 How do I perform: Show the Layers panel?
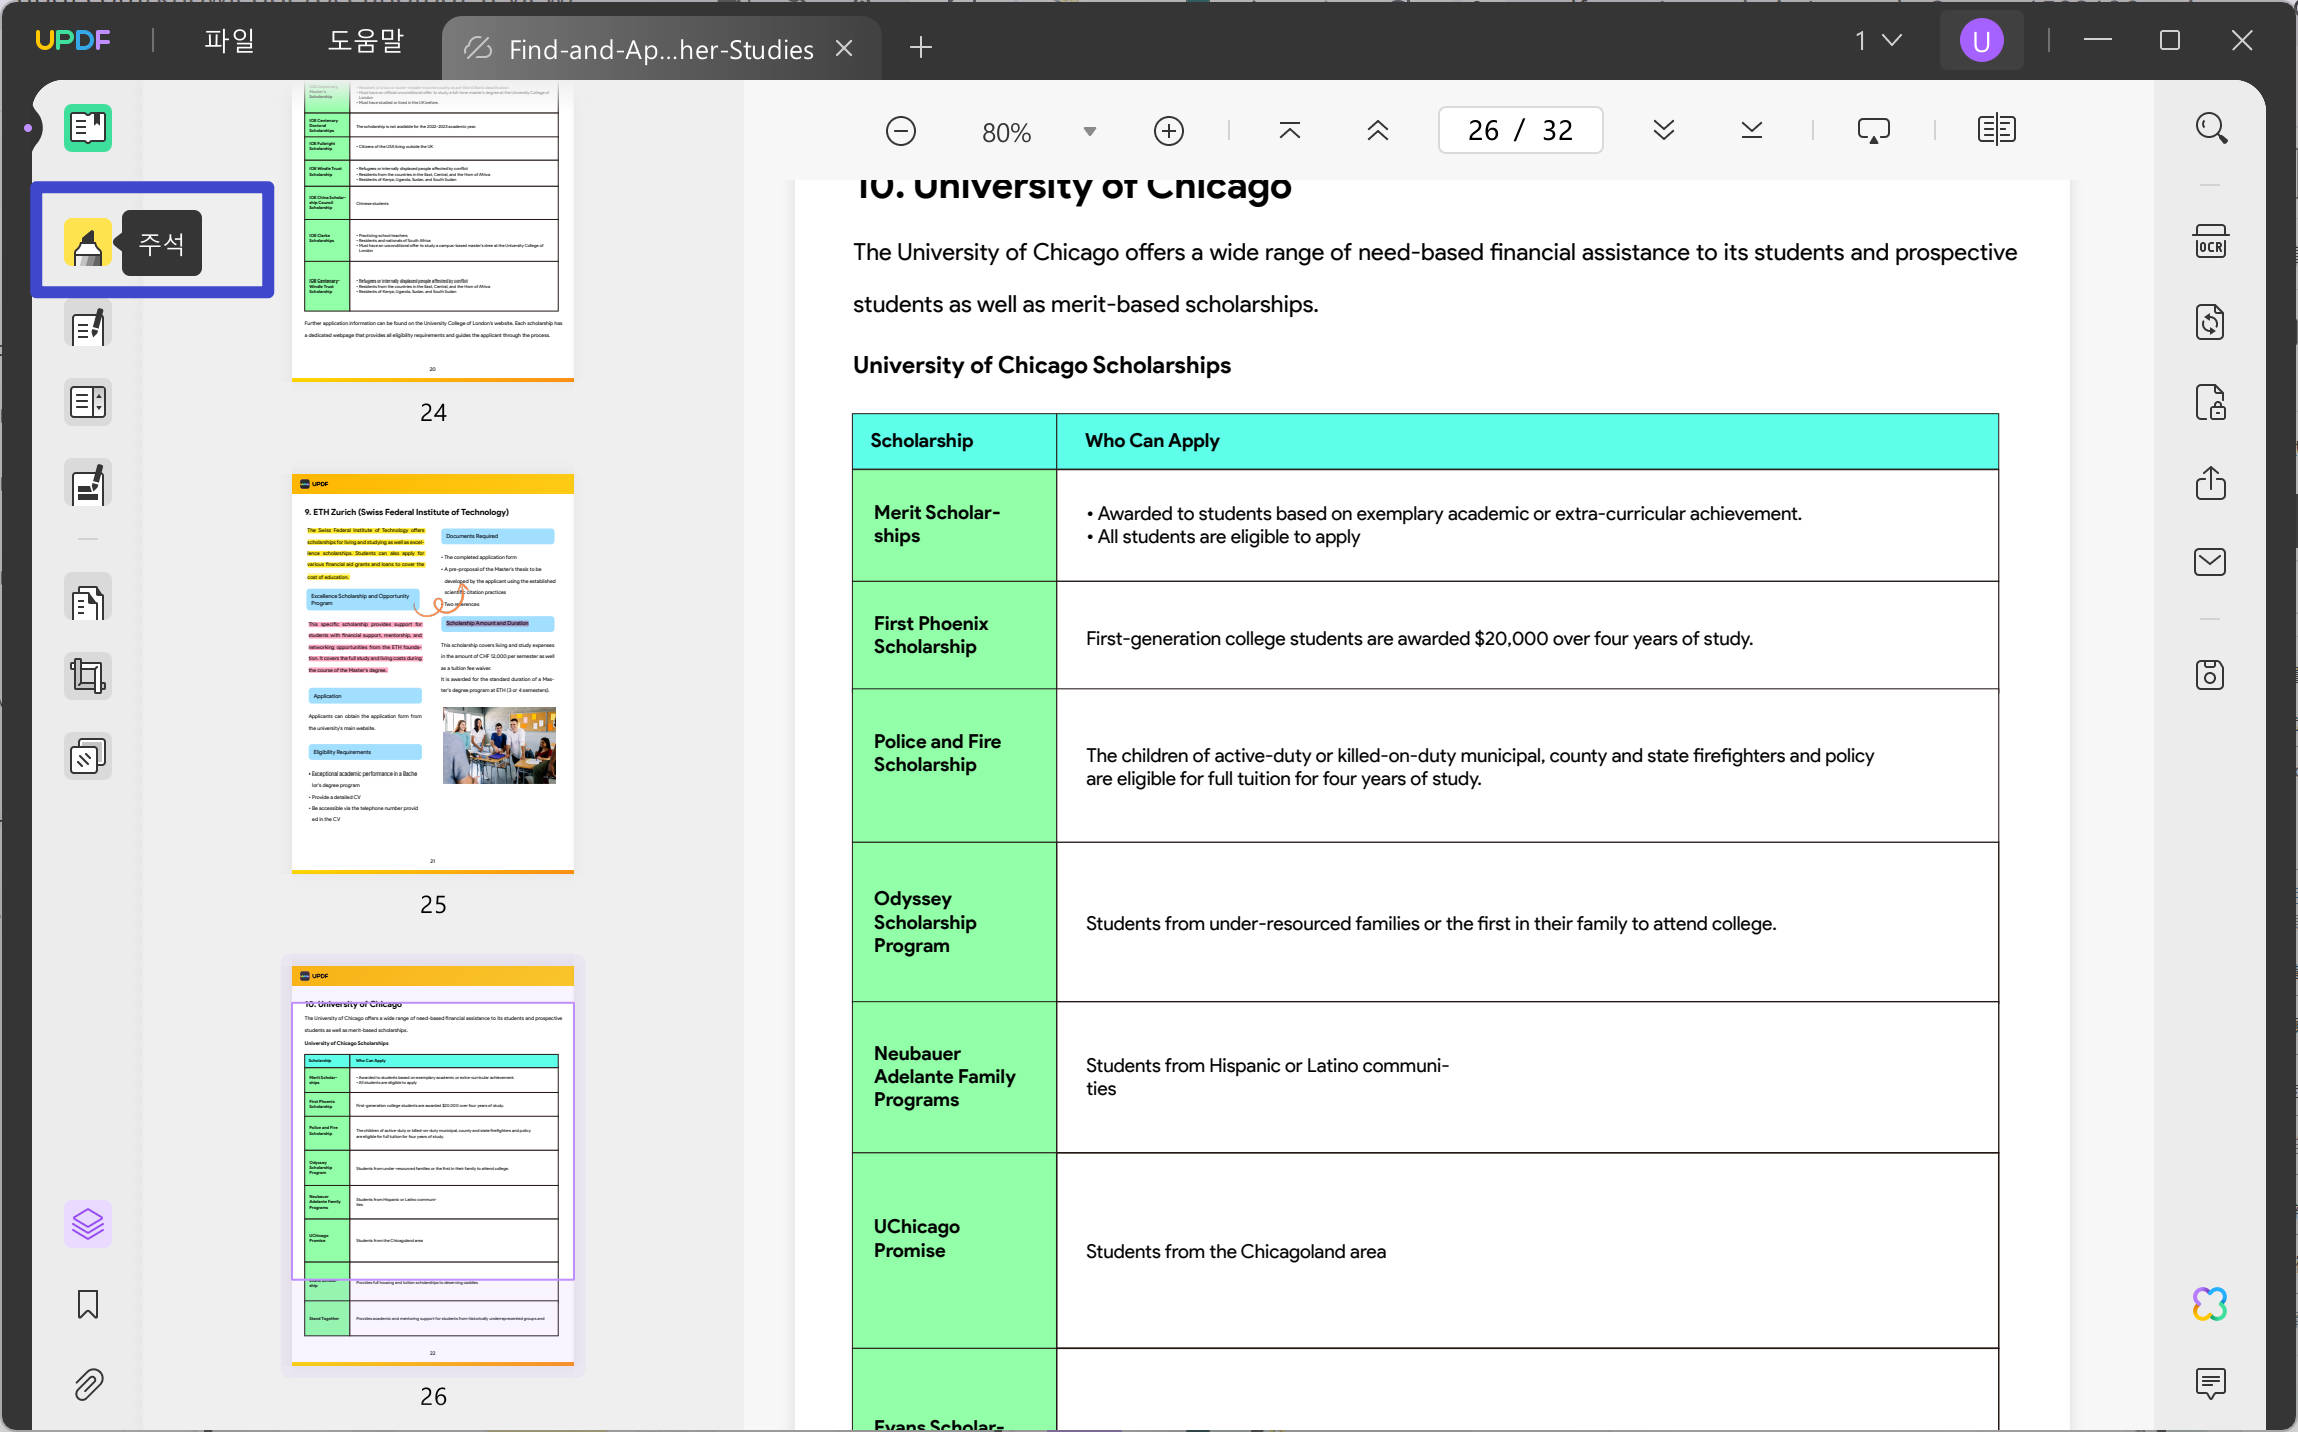pos(88,1224)
